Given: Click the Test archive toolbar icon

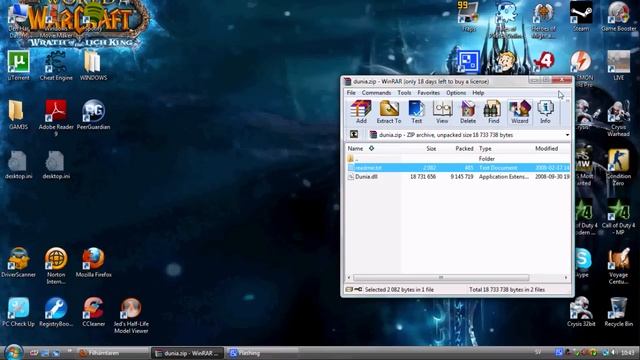Looking at the screenshot, I should [416, 112].
